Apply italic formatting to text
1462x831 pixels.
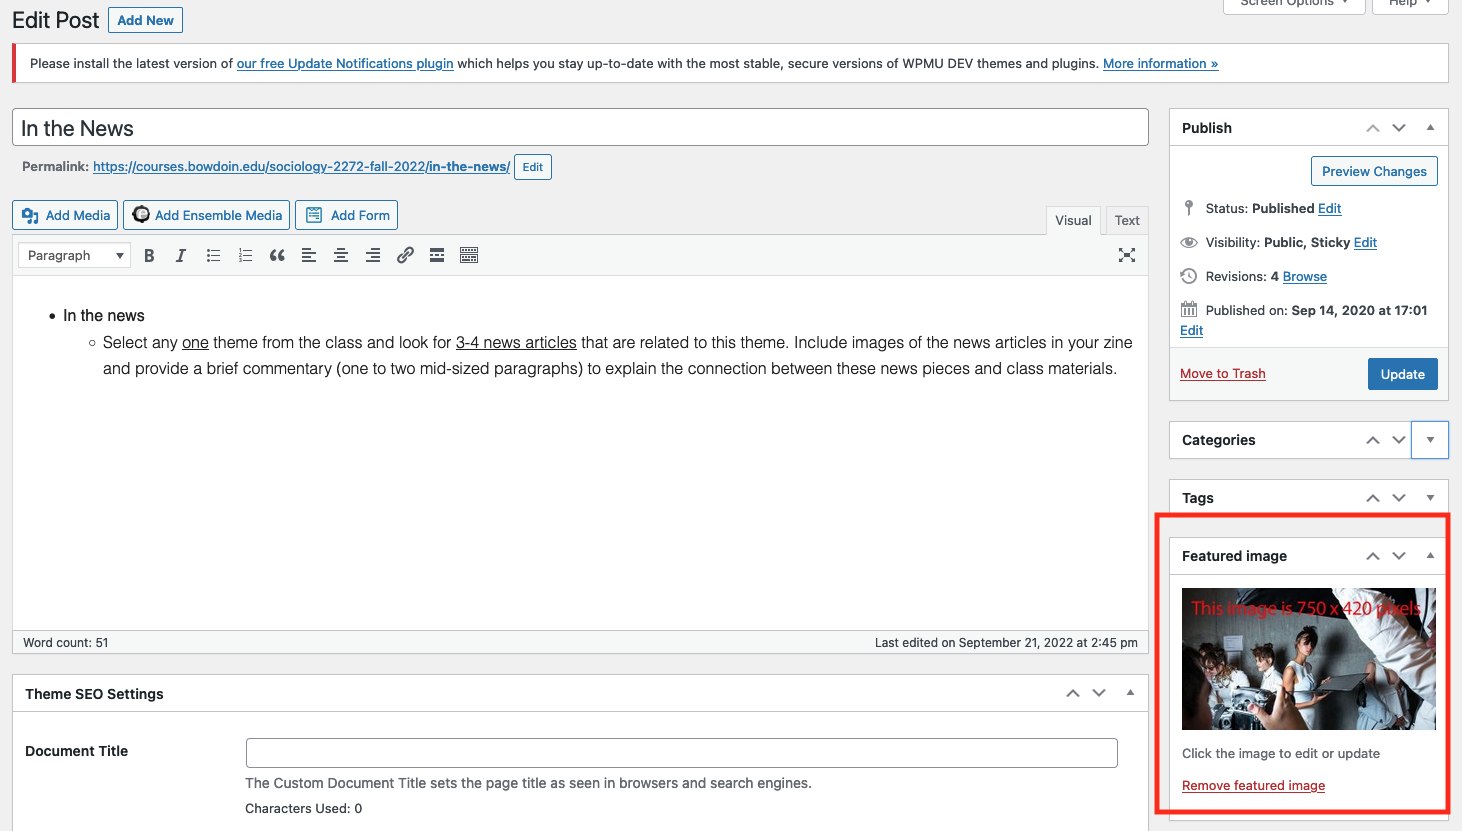tap(181, 256)
